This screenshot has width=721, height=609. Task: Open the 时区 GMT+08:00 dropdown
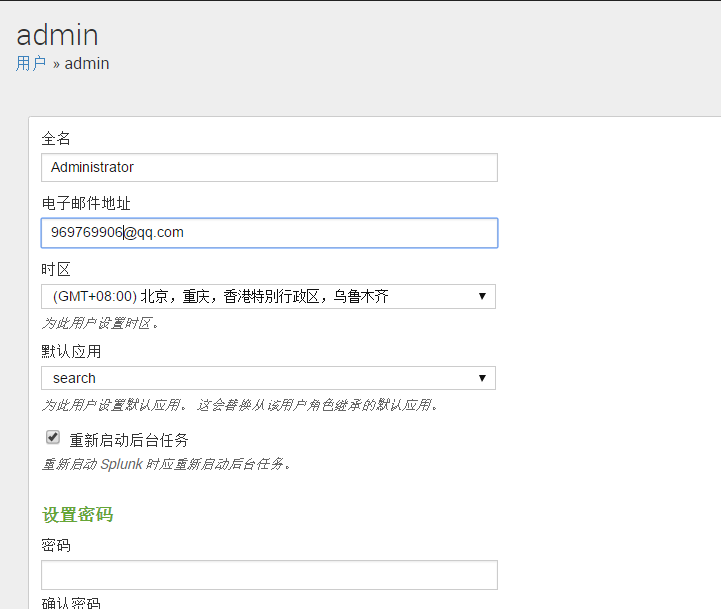coord(269,296)
